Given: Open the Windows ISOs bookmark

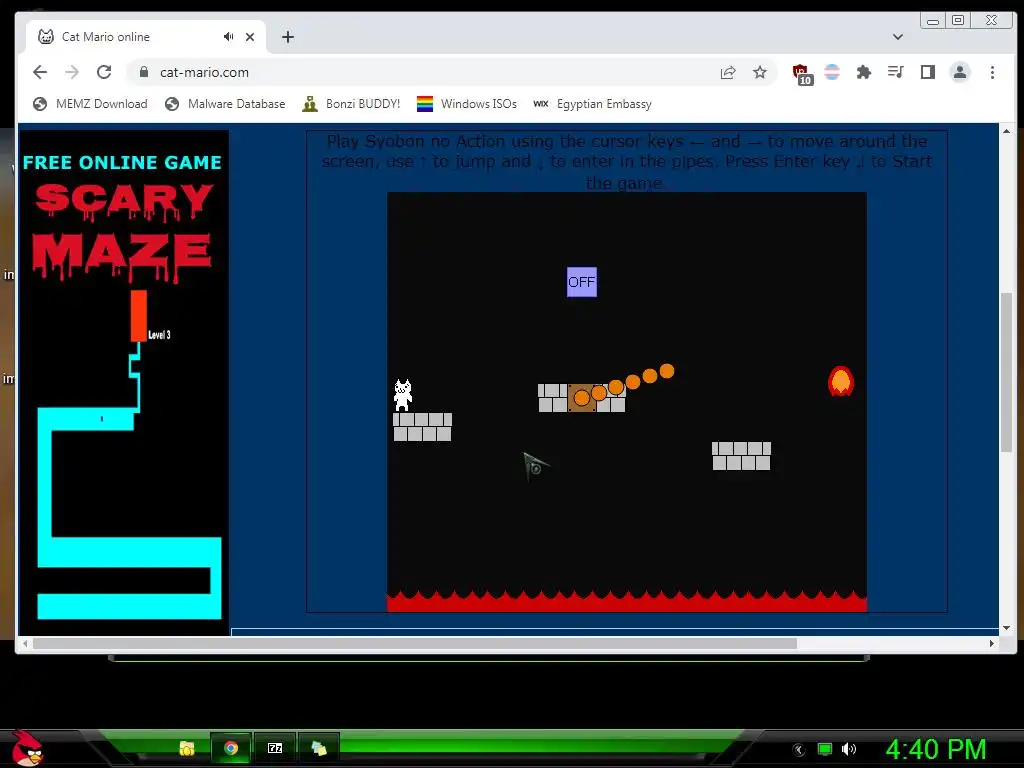Looking at the screenshot, I should pyautogui.click(x=466, y=104).
